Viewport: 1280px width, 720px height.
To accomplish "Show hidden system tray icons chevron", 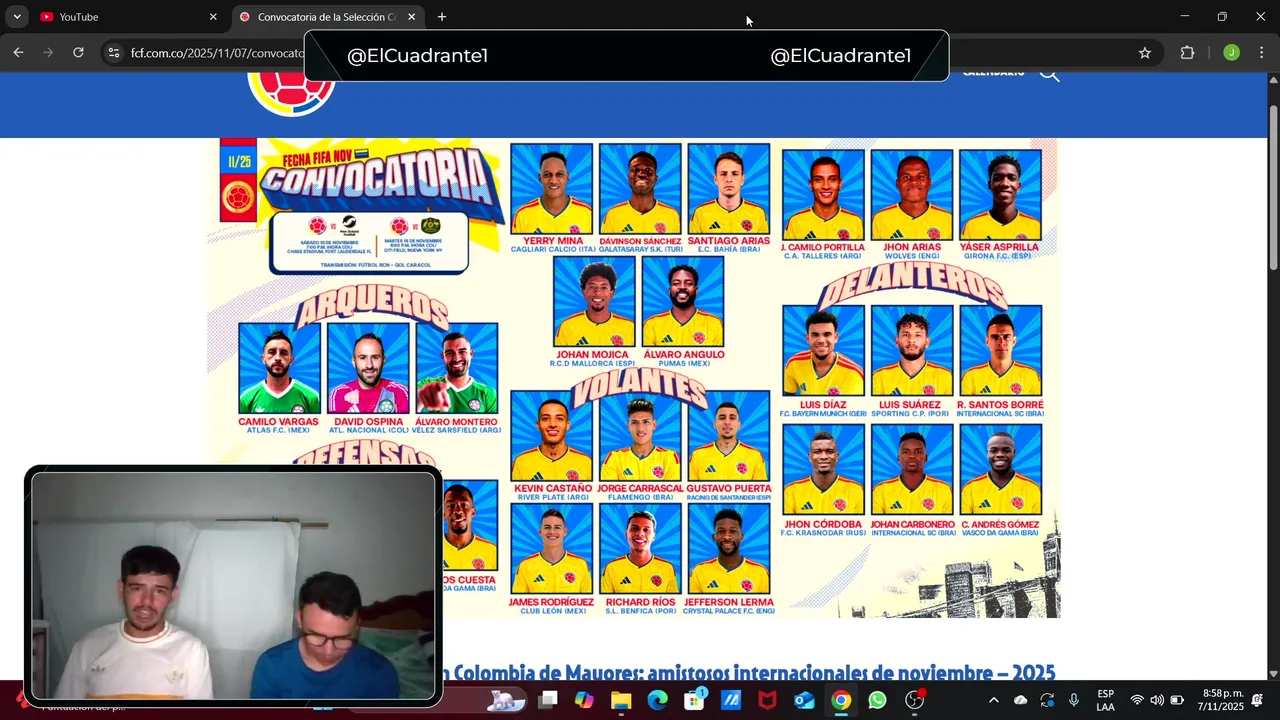I will [993, 700].
